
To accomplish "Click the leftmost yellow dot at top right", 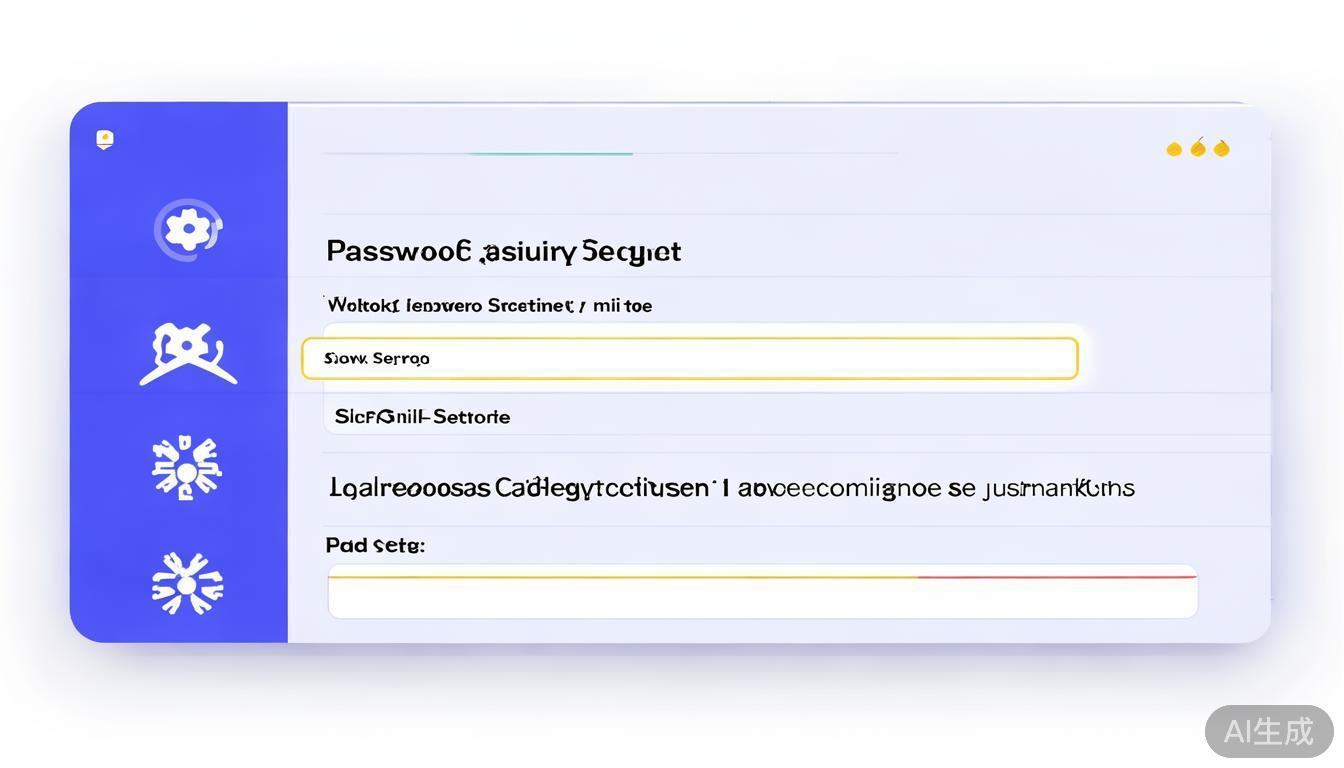I will click(x=1174, y=149).
